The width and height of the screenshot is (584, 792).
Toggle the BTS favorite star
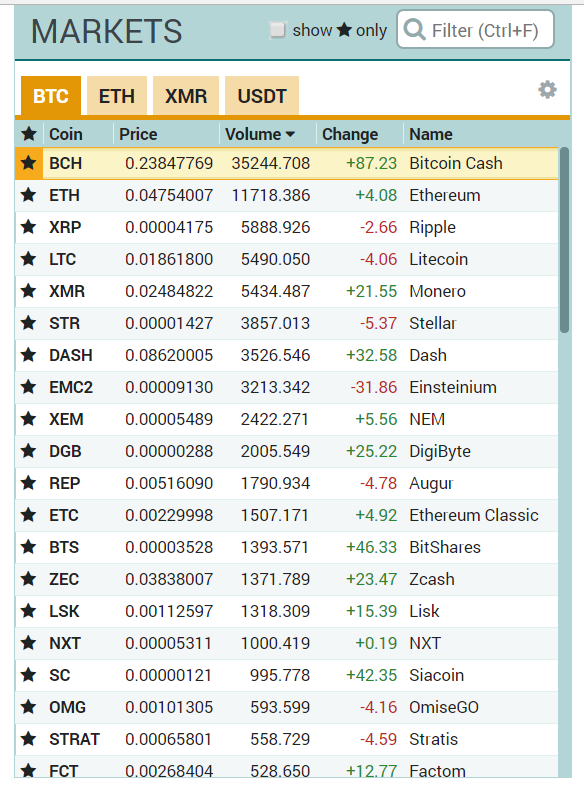click(x=29, y=547)
